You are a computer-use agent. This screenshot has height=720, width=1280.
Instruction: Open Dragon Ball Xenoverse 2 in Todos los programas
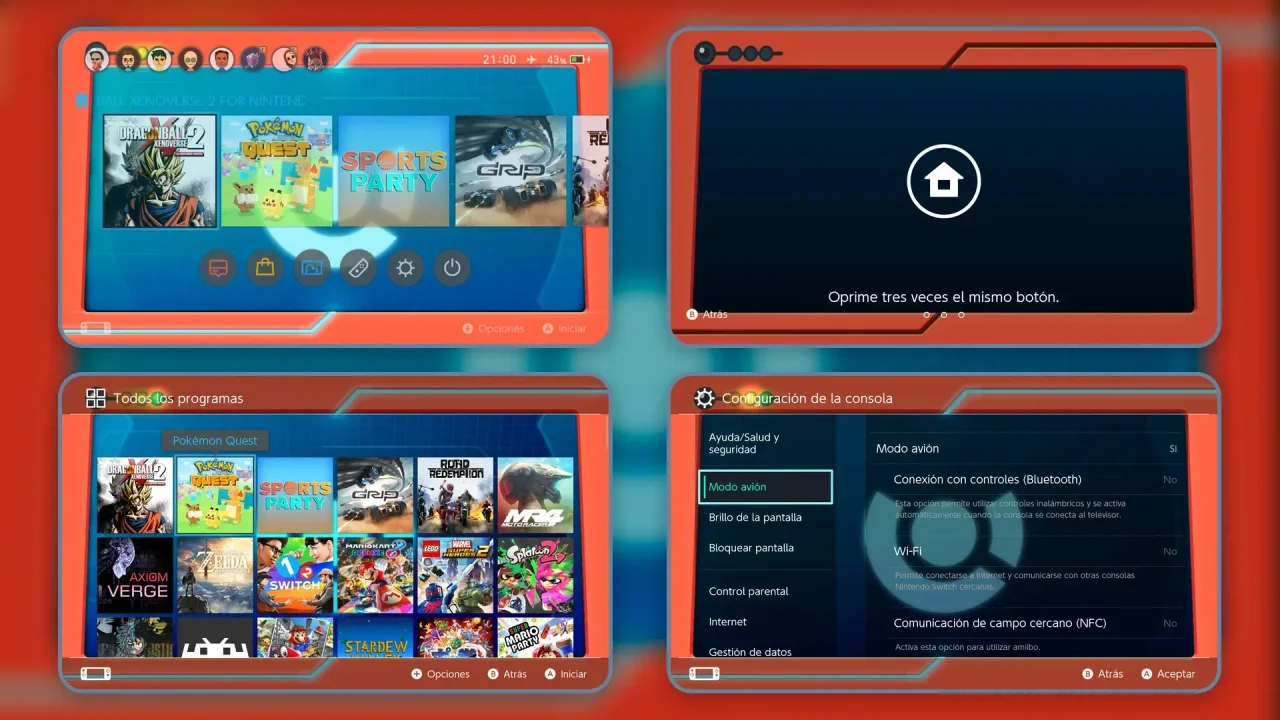135,495
